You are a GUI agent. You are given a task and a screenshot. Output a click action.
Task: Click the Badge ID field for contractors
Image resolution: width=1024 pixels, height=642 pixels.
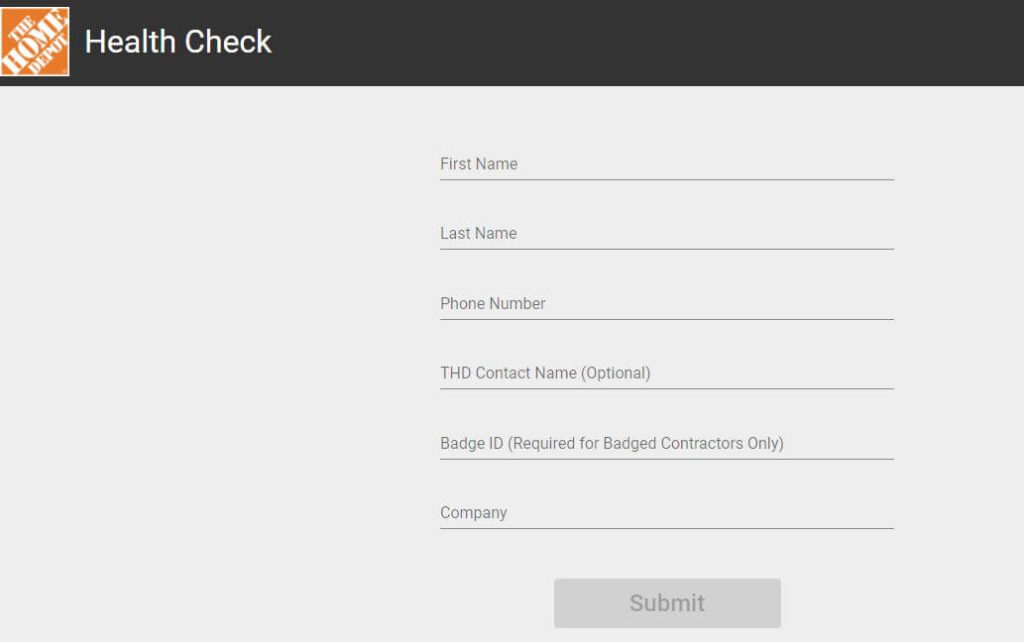pyautogui.click(x=667, y=443)
